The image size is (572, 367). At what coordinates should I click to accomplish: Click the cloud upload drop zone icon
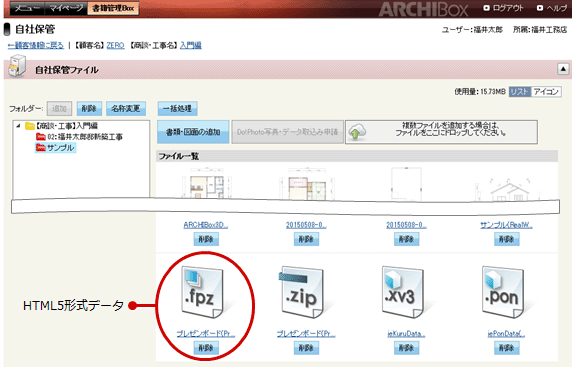(357, 132)
